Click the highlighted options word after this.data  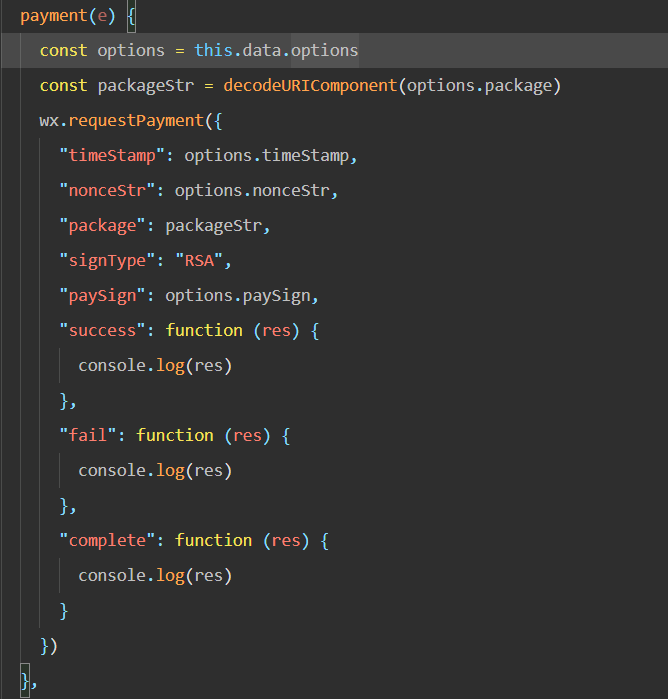click(x=325, y=51)
